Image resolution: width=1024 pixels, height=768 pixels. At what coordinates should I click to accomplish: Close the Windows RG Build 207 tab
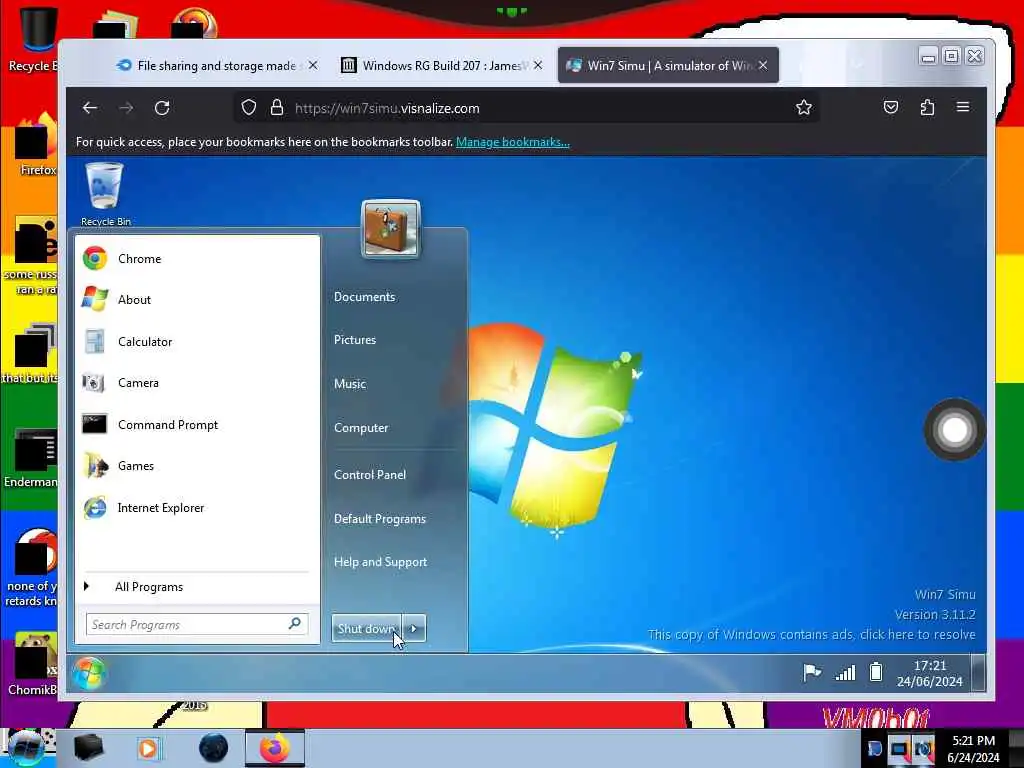pyautogui.click(x=538, y=65)
